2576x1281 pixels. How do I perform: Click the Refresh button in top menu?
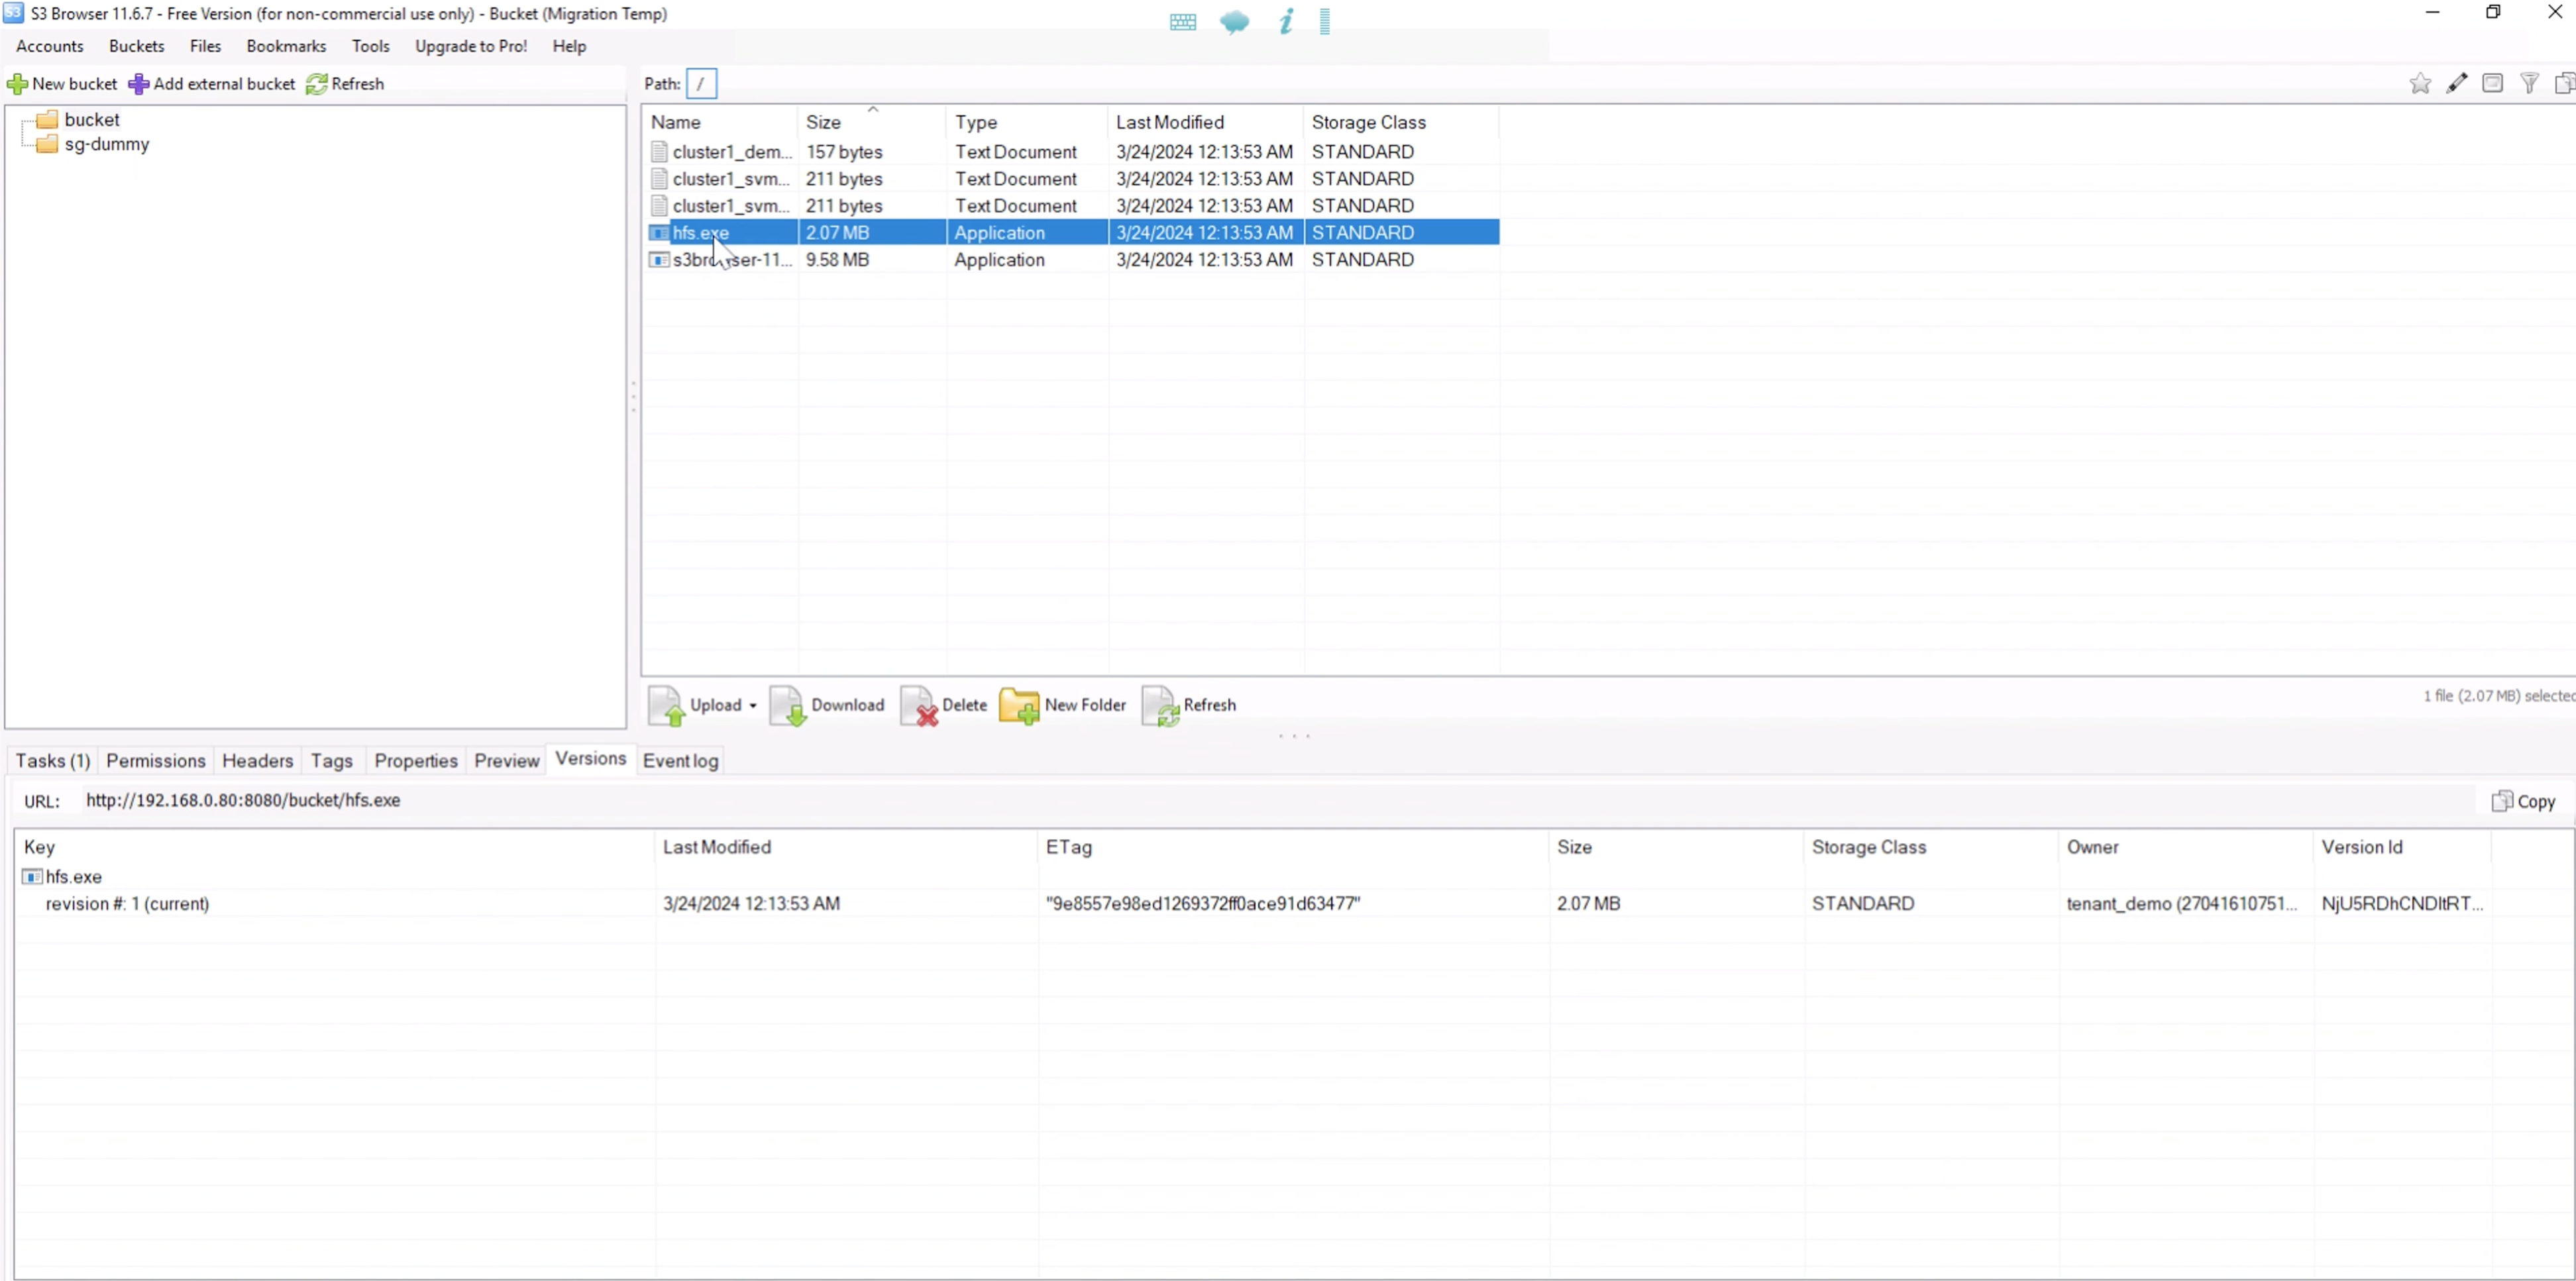pos(345,83)
